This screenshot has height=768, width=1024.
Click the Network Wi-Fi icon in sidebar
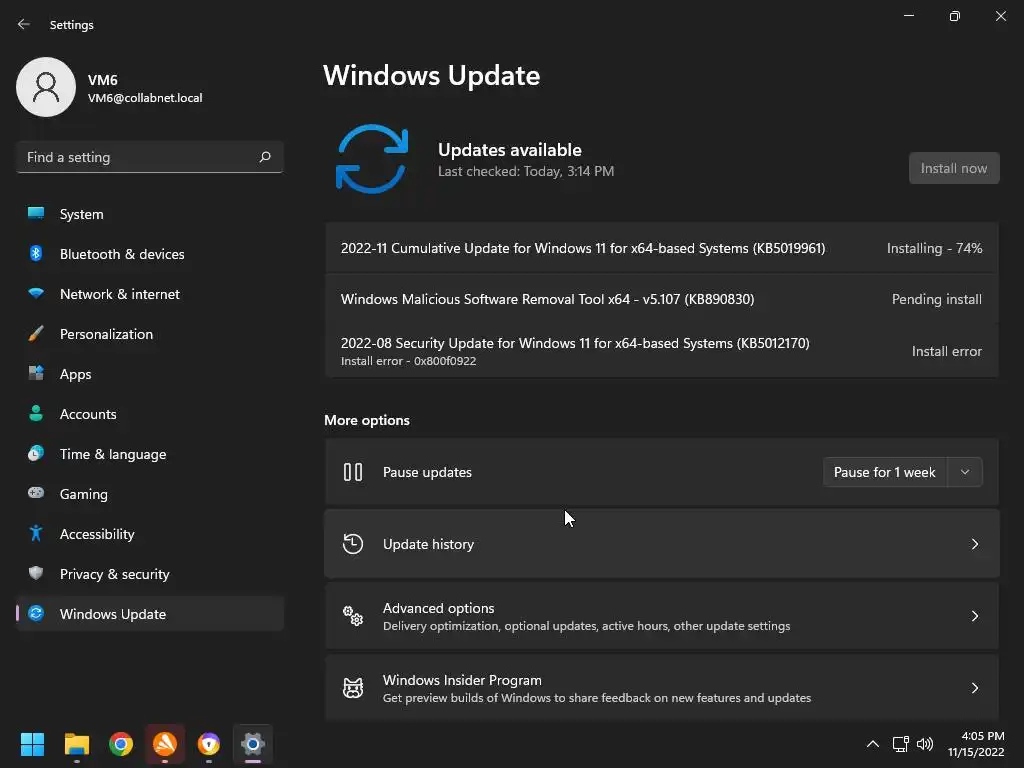36,294
